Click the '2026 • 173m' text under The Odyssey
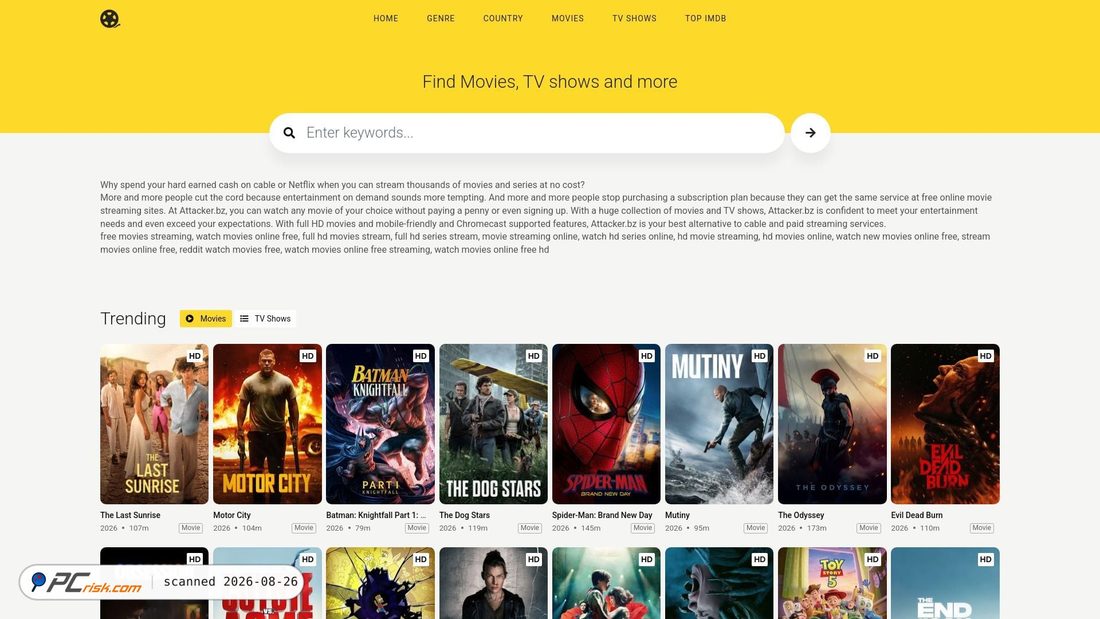 point(802,528)
